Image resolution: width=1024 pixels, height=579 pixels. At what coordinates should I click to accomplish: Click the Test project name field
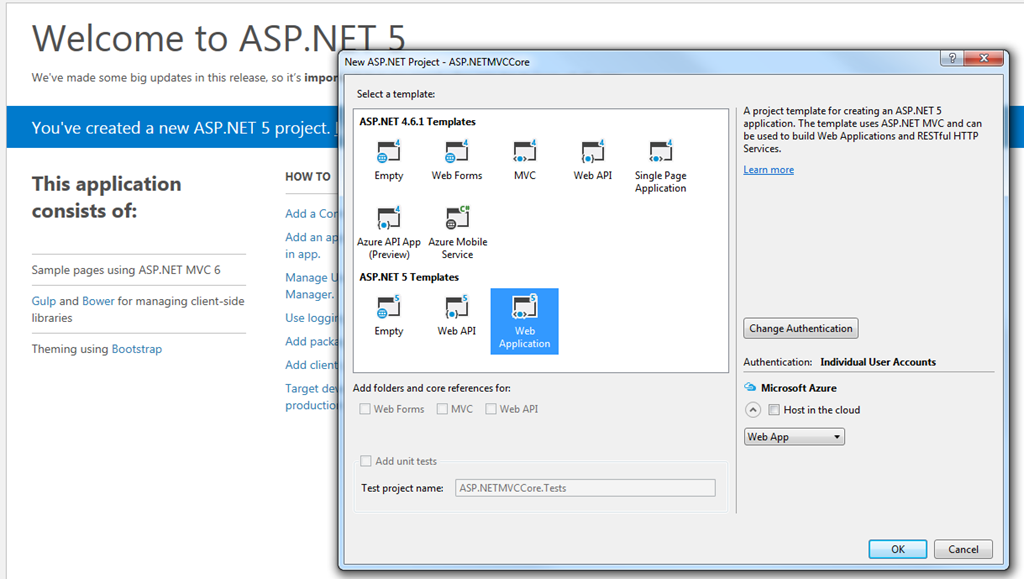point(585,488)
